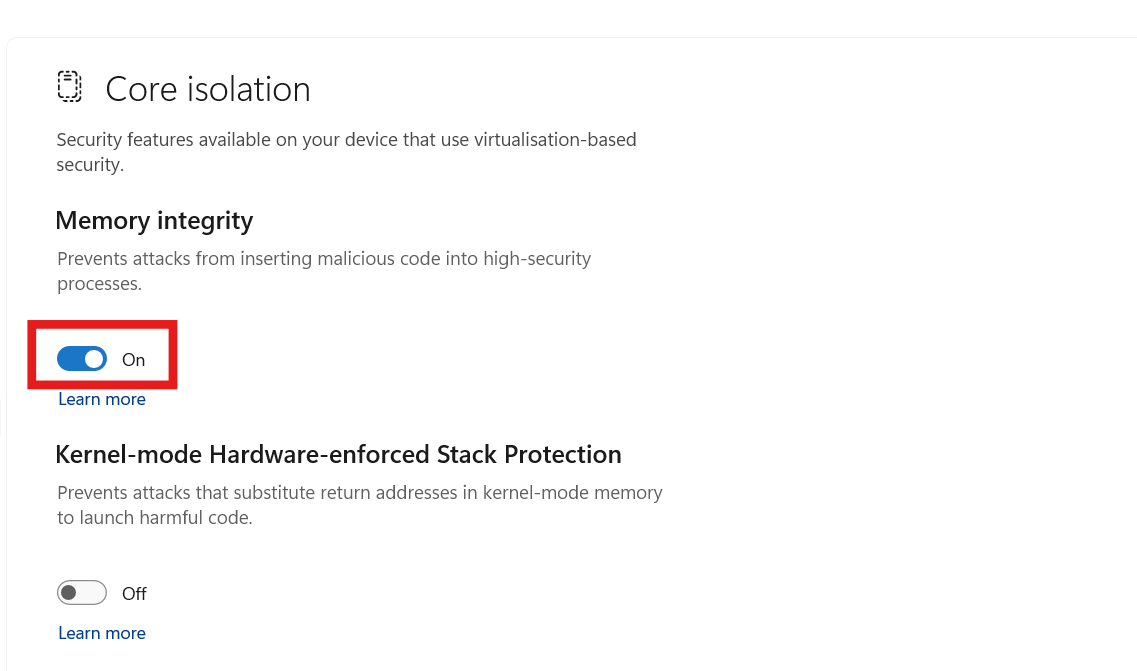Follow the second Learn more hyperlink
The width and height of the screenshot is (1137, 671).
[101, 632]
